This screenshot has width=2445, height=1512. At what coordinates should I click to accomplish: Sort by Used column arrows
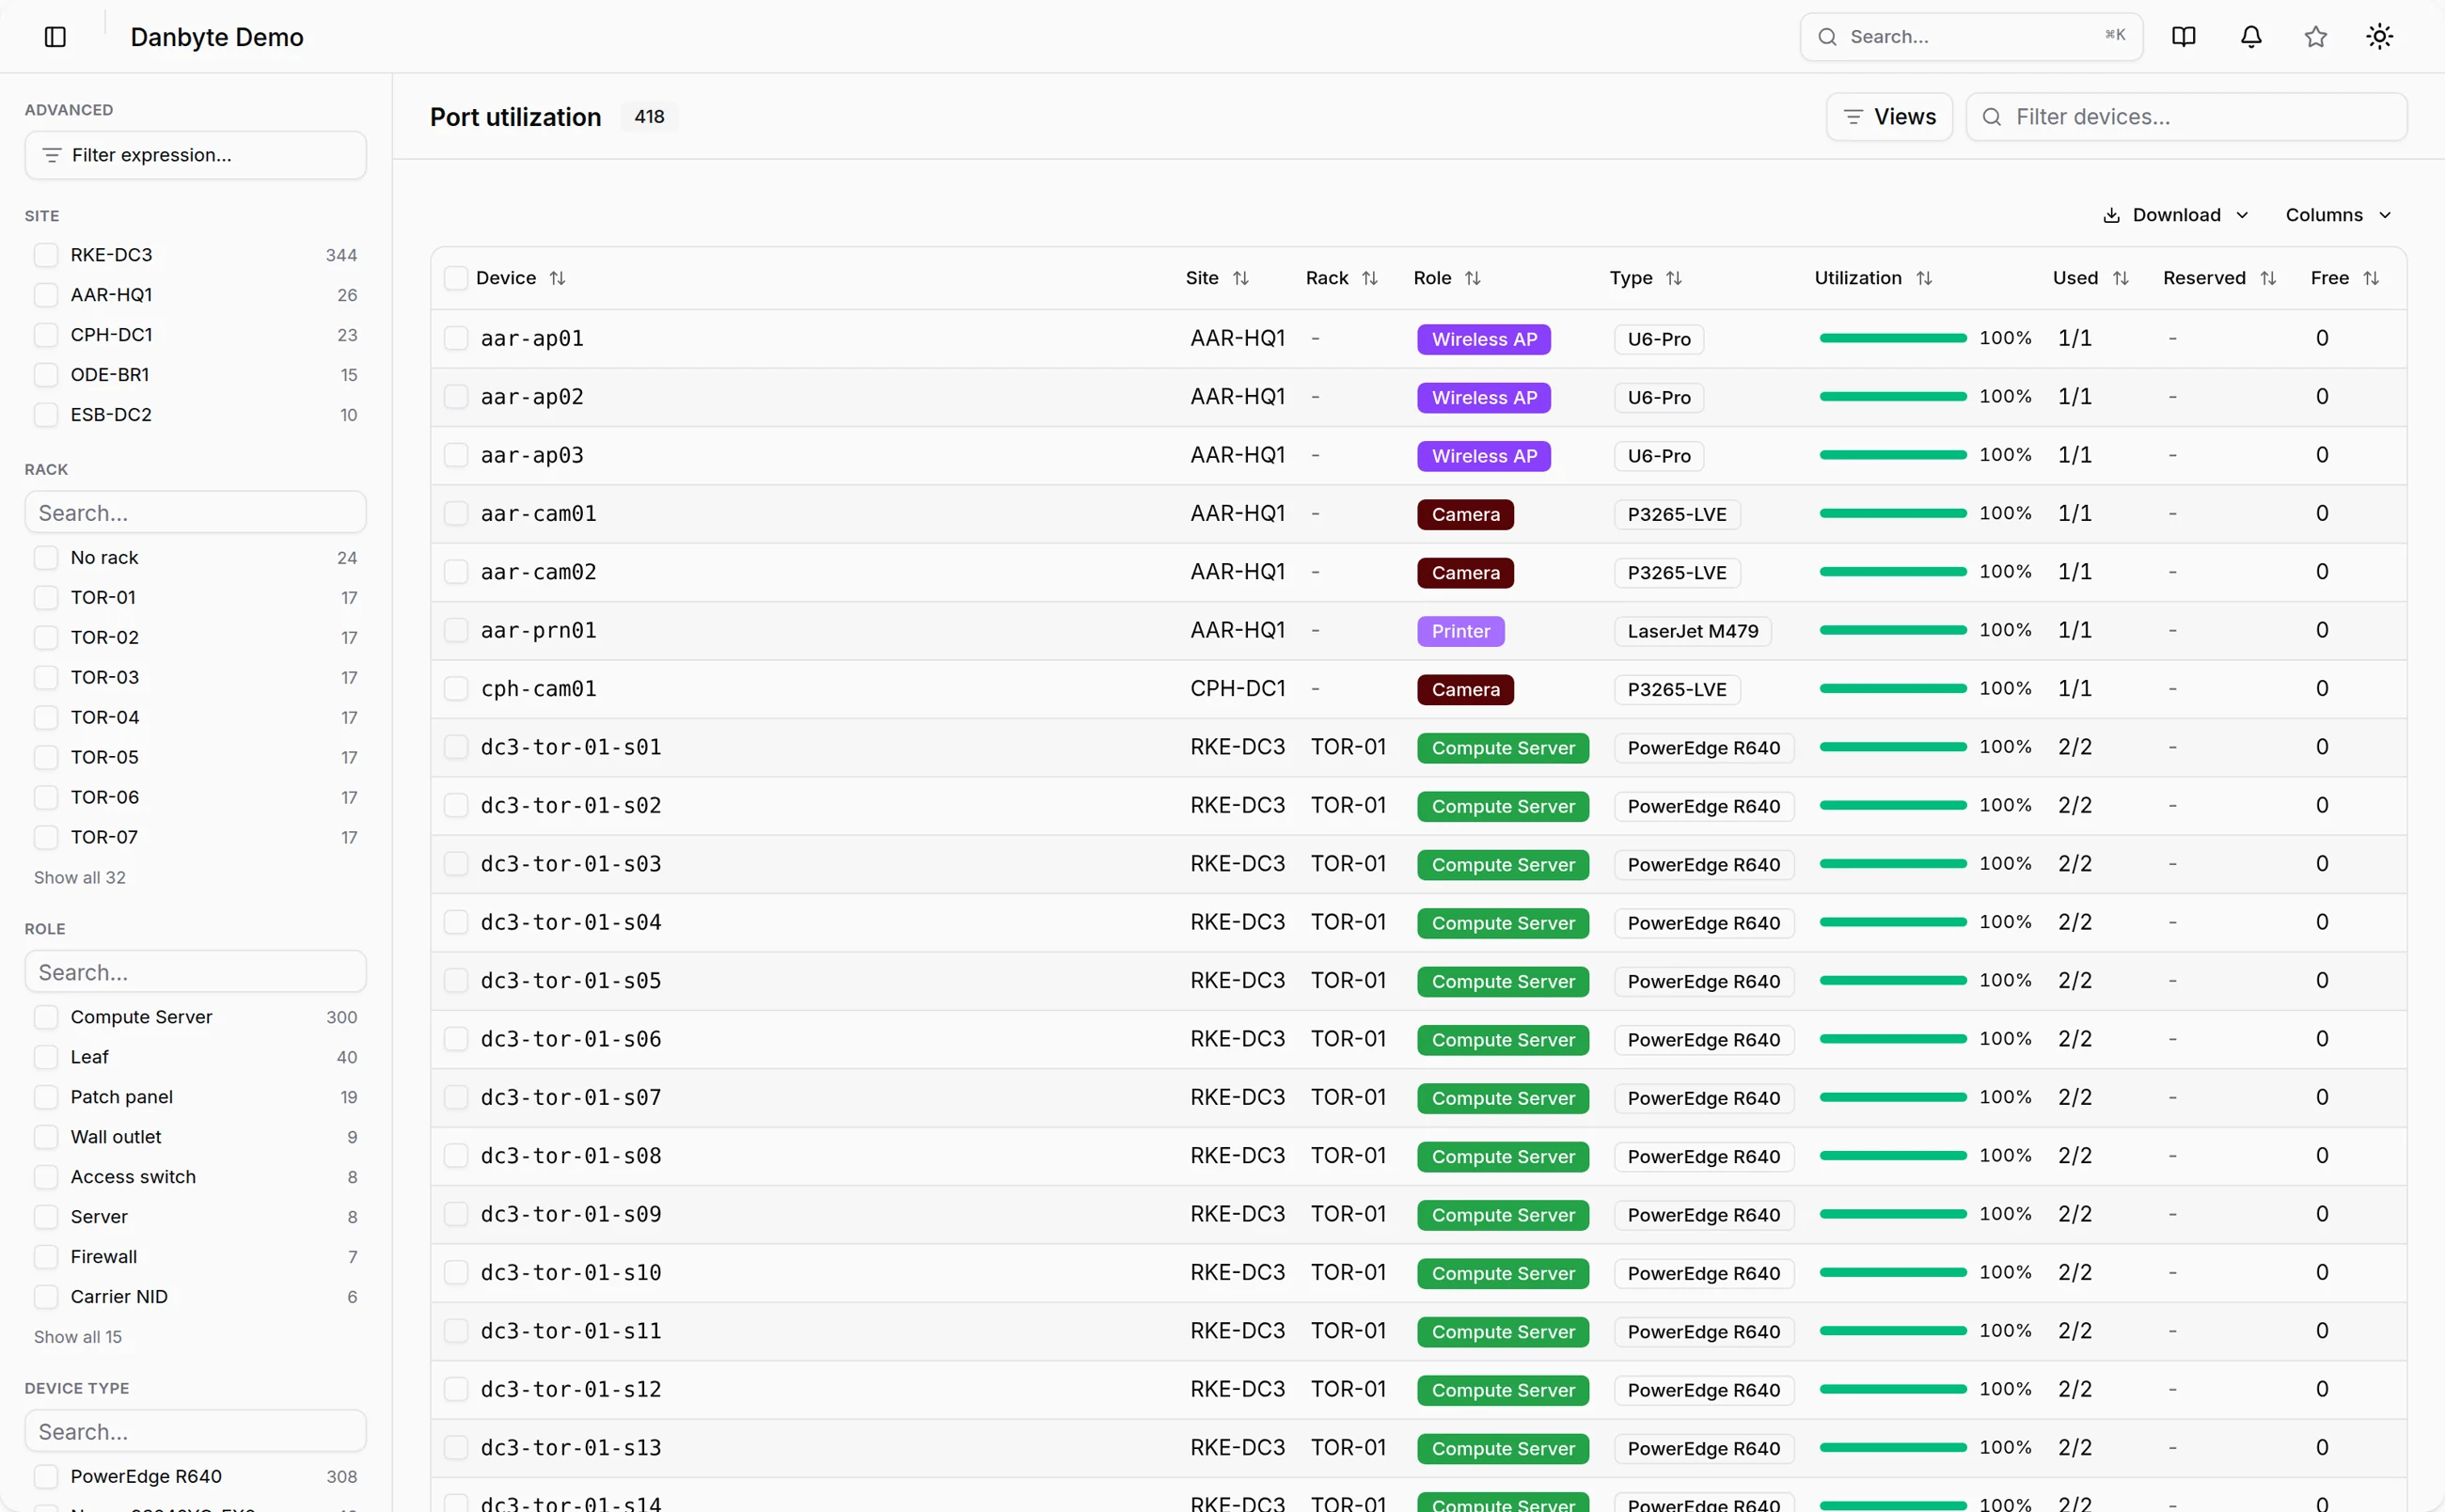(2120, 278)
